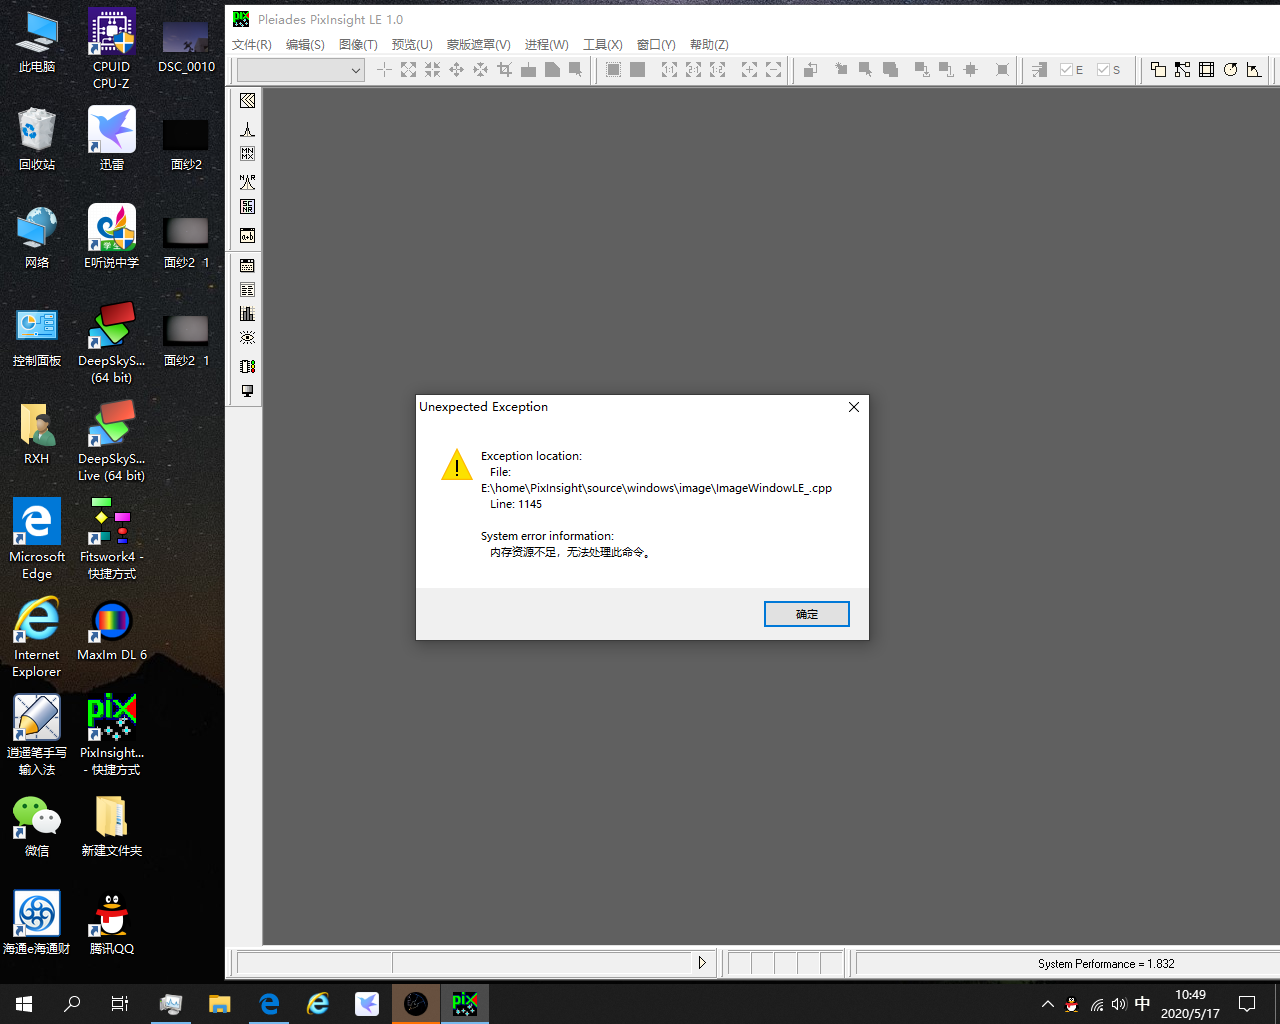Select the crosshair readout cursor tool
1280x1024 pixels.
click(x=384, y=70)
